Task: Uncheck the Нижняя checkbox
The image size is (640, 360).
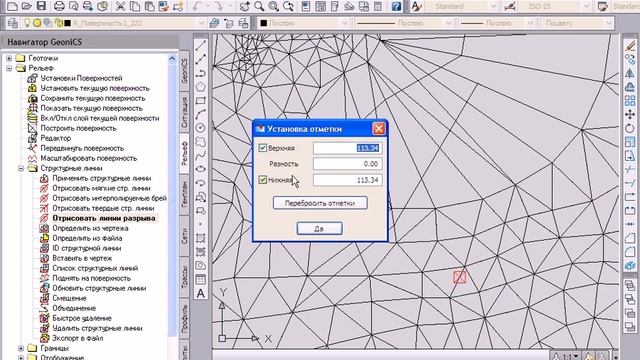Action: (x=262, y=180)
